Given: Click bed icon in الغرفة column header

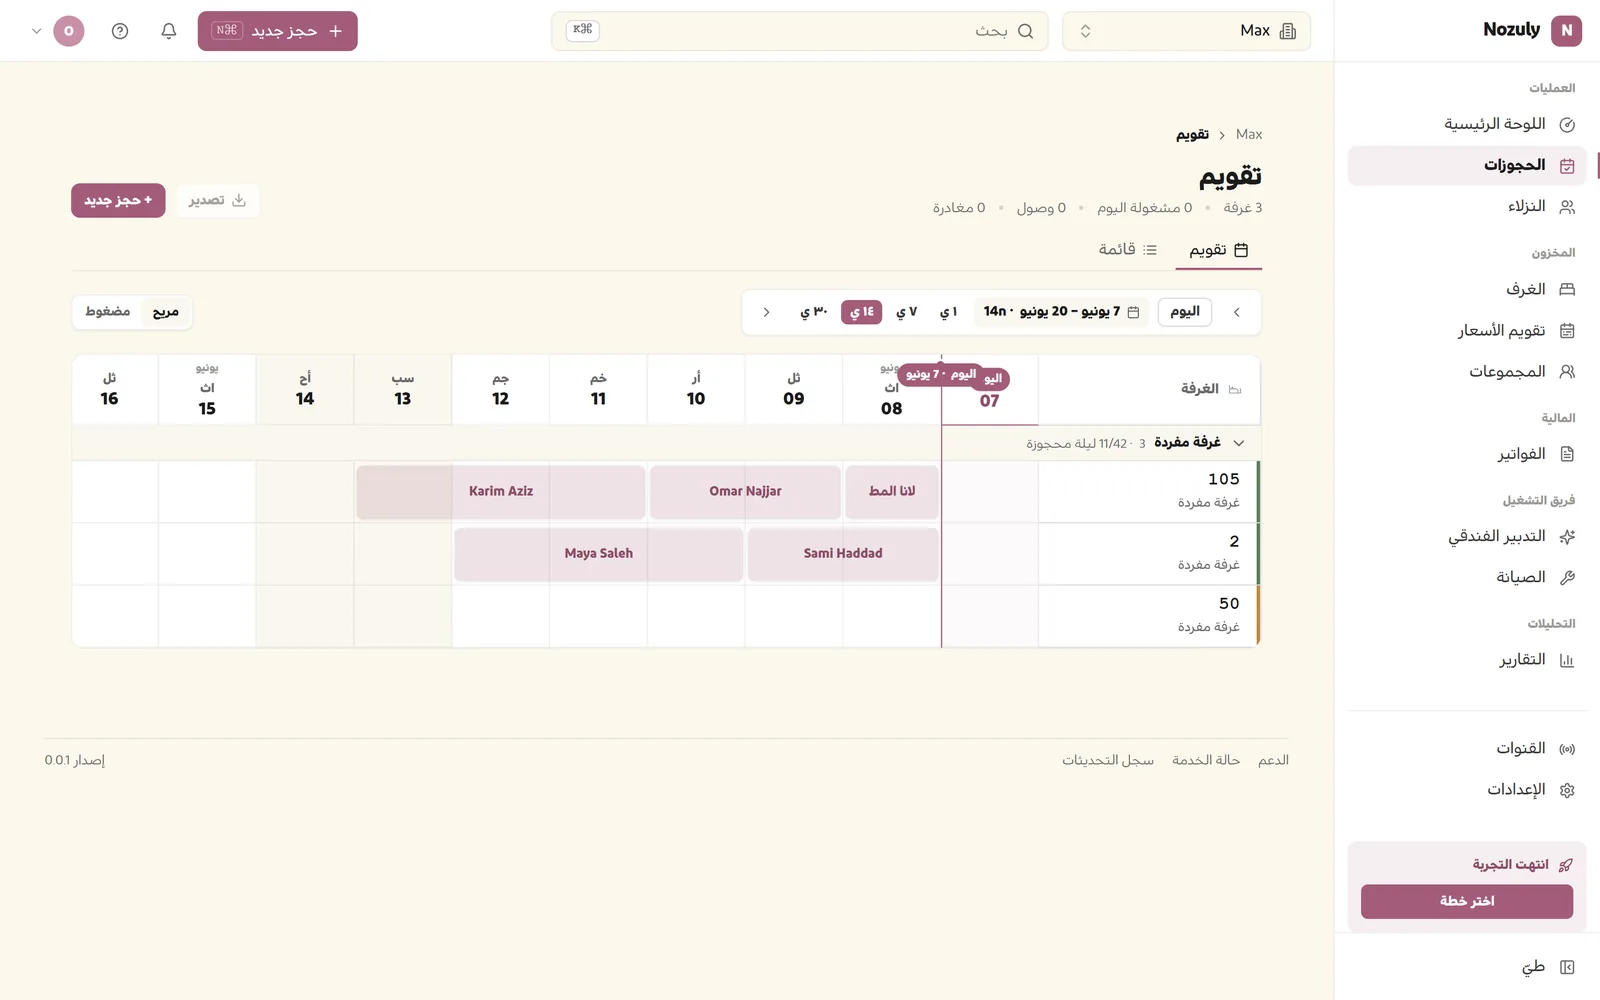Looking at the screenshot, I should point(1235,389).
